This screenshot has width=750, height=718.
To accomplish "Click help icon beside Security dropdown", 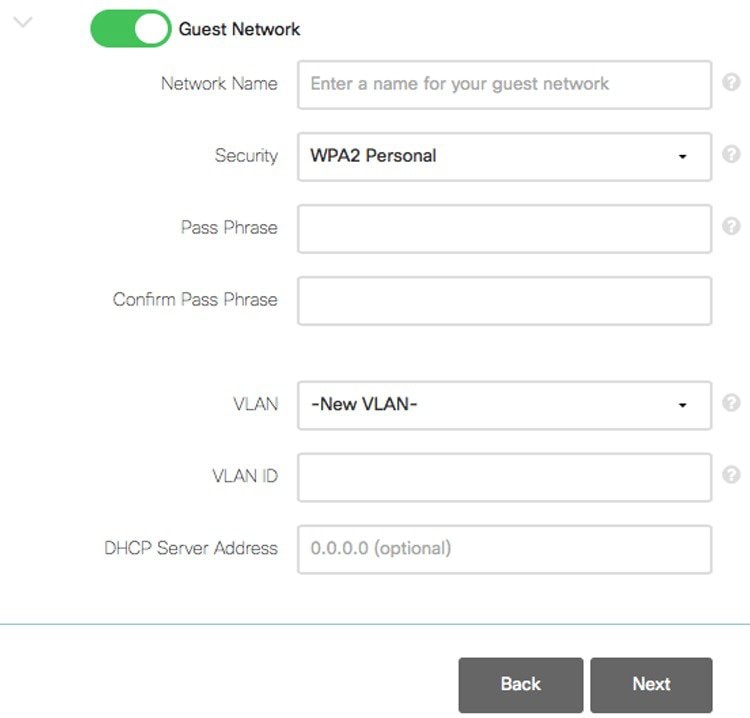I will click(731, 155).
